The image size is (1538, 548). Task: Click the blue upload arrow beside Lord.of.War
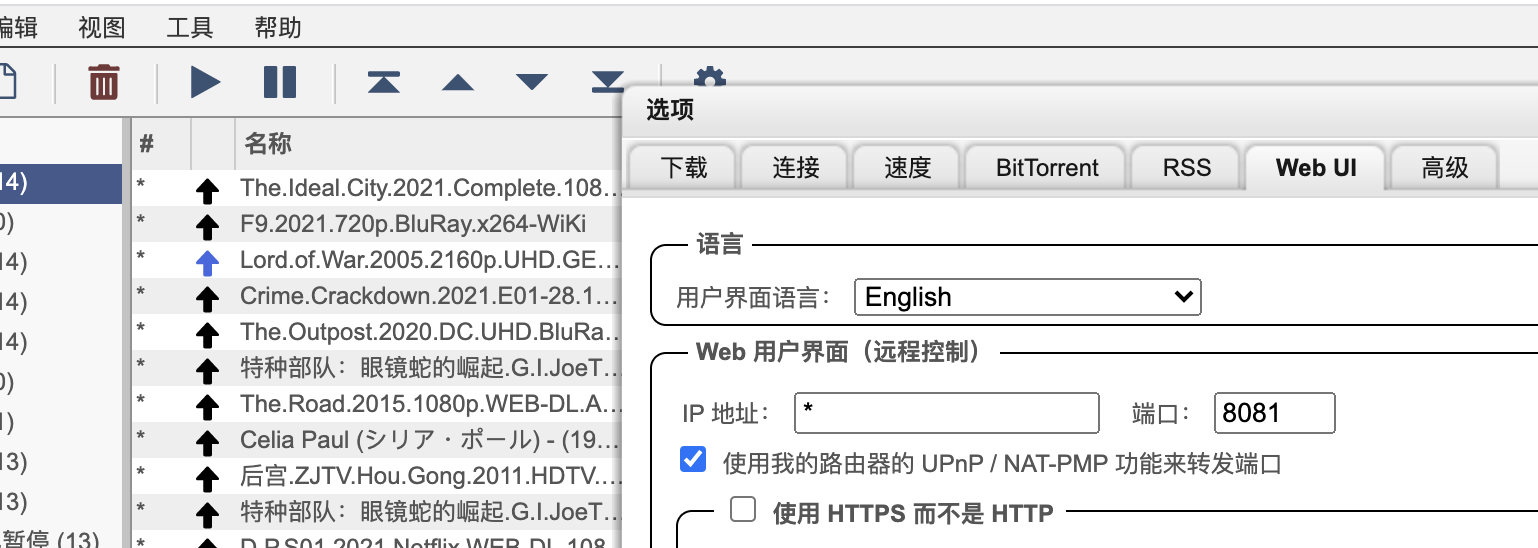(x=207, y=263)
